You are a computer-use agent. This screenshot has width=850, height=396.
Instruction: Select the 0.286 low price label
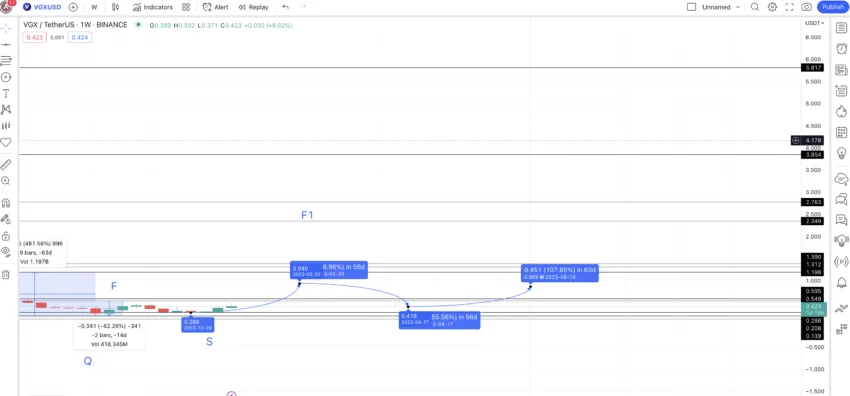coord(198,324)
